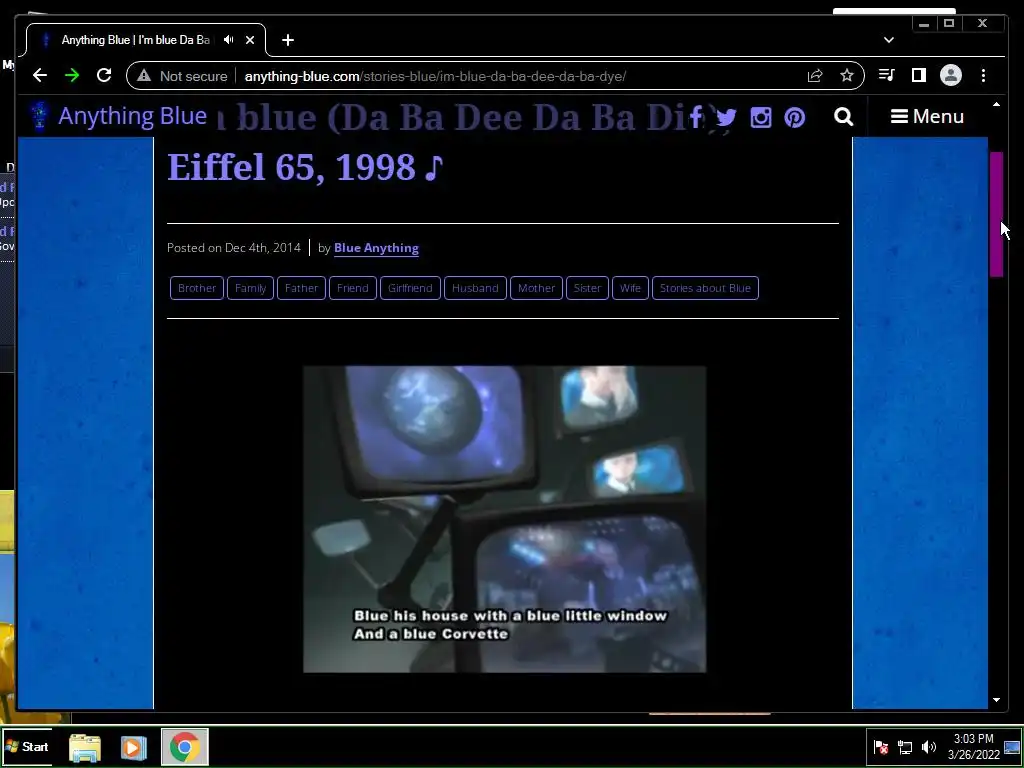Screen dimensions: 1024x768
Task: Open the system volume tray icon
Action: tap(929, 747)
